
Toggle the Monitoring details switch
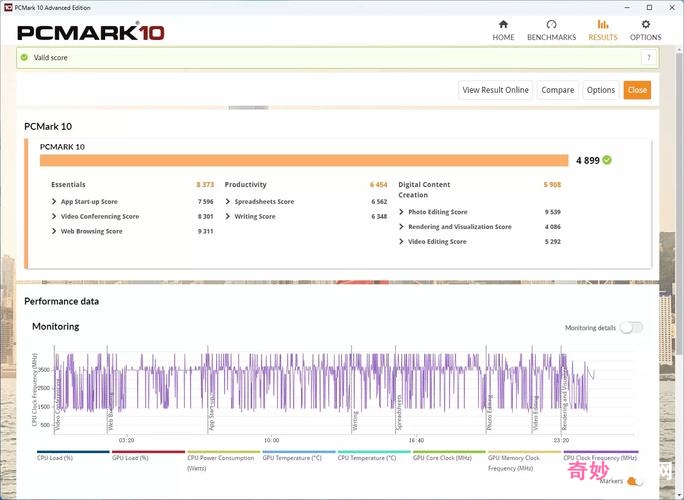631,328
